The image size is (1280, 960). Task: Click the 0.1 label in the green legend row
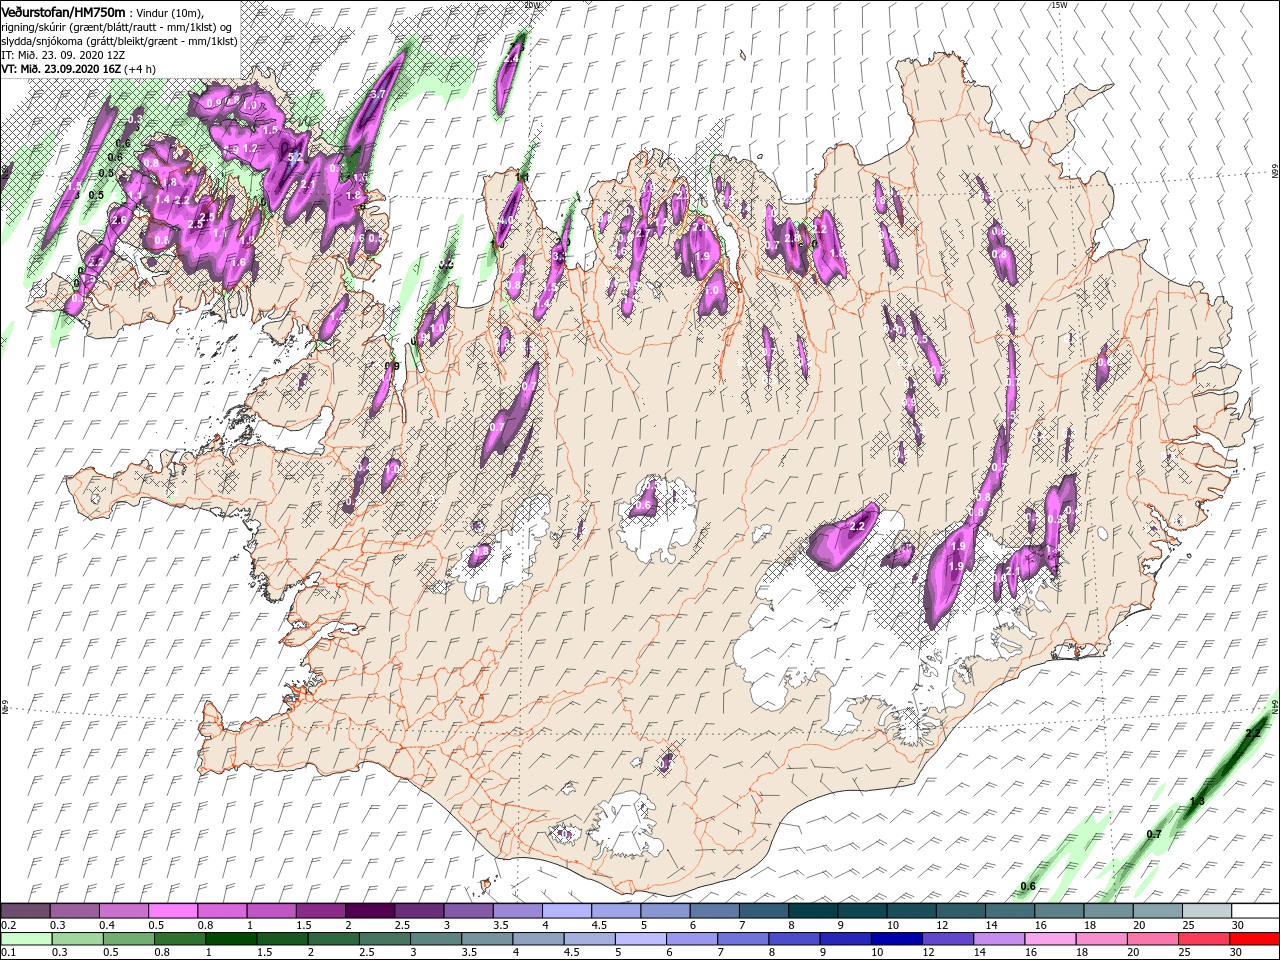pyautogui.click(x=9, y=953)
